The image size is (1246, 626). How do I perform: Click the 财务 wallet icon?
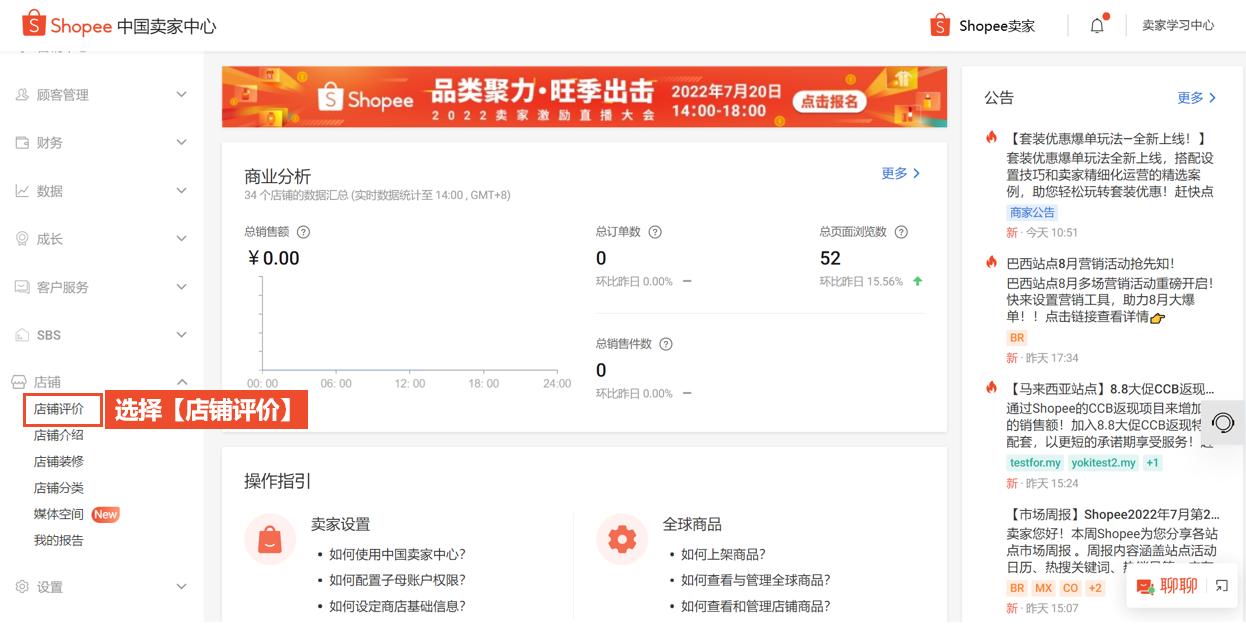[22, 142]
